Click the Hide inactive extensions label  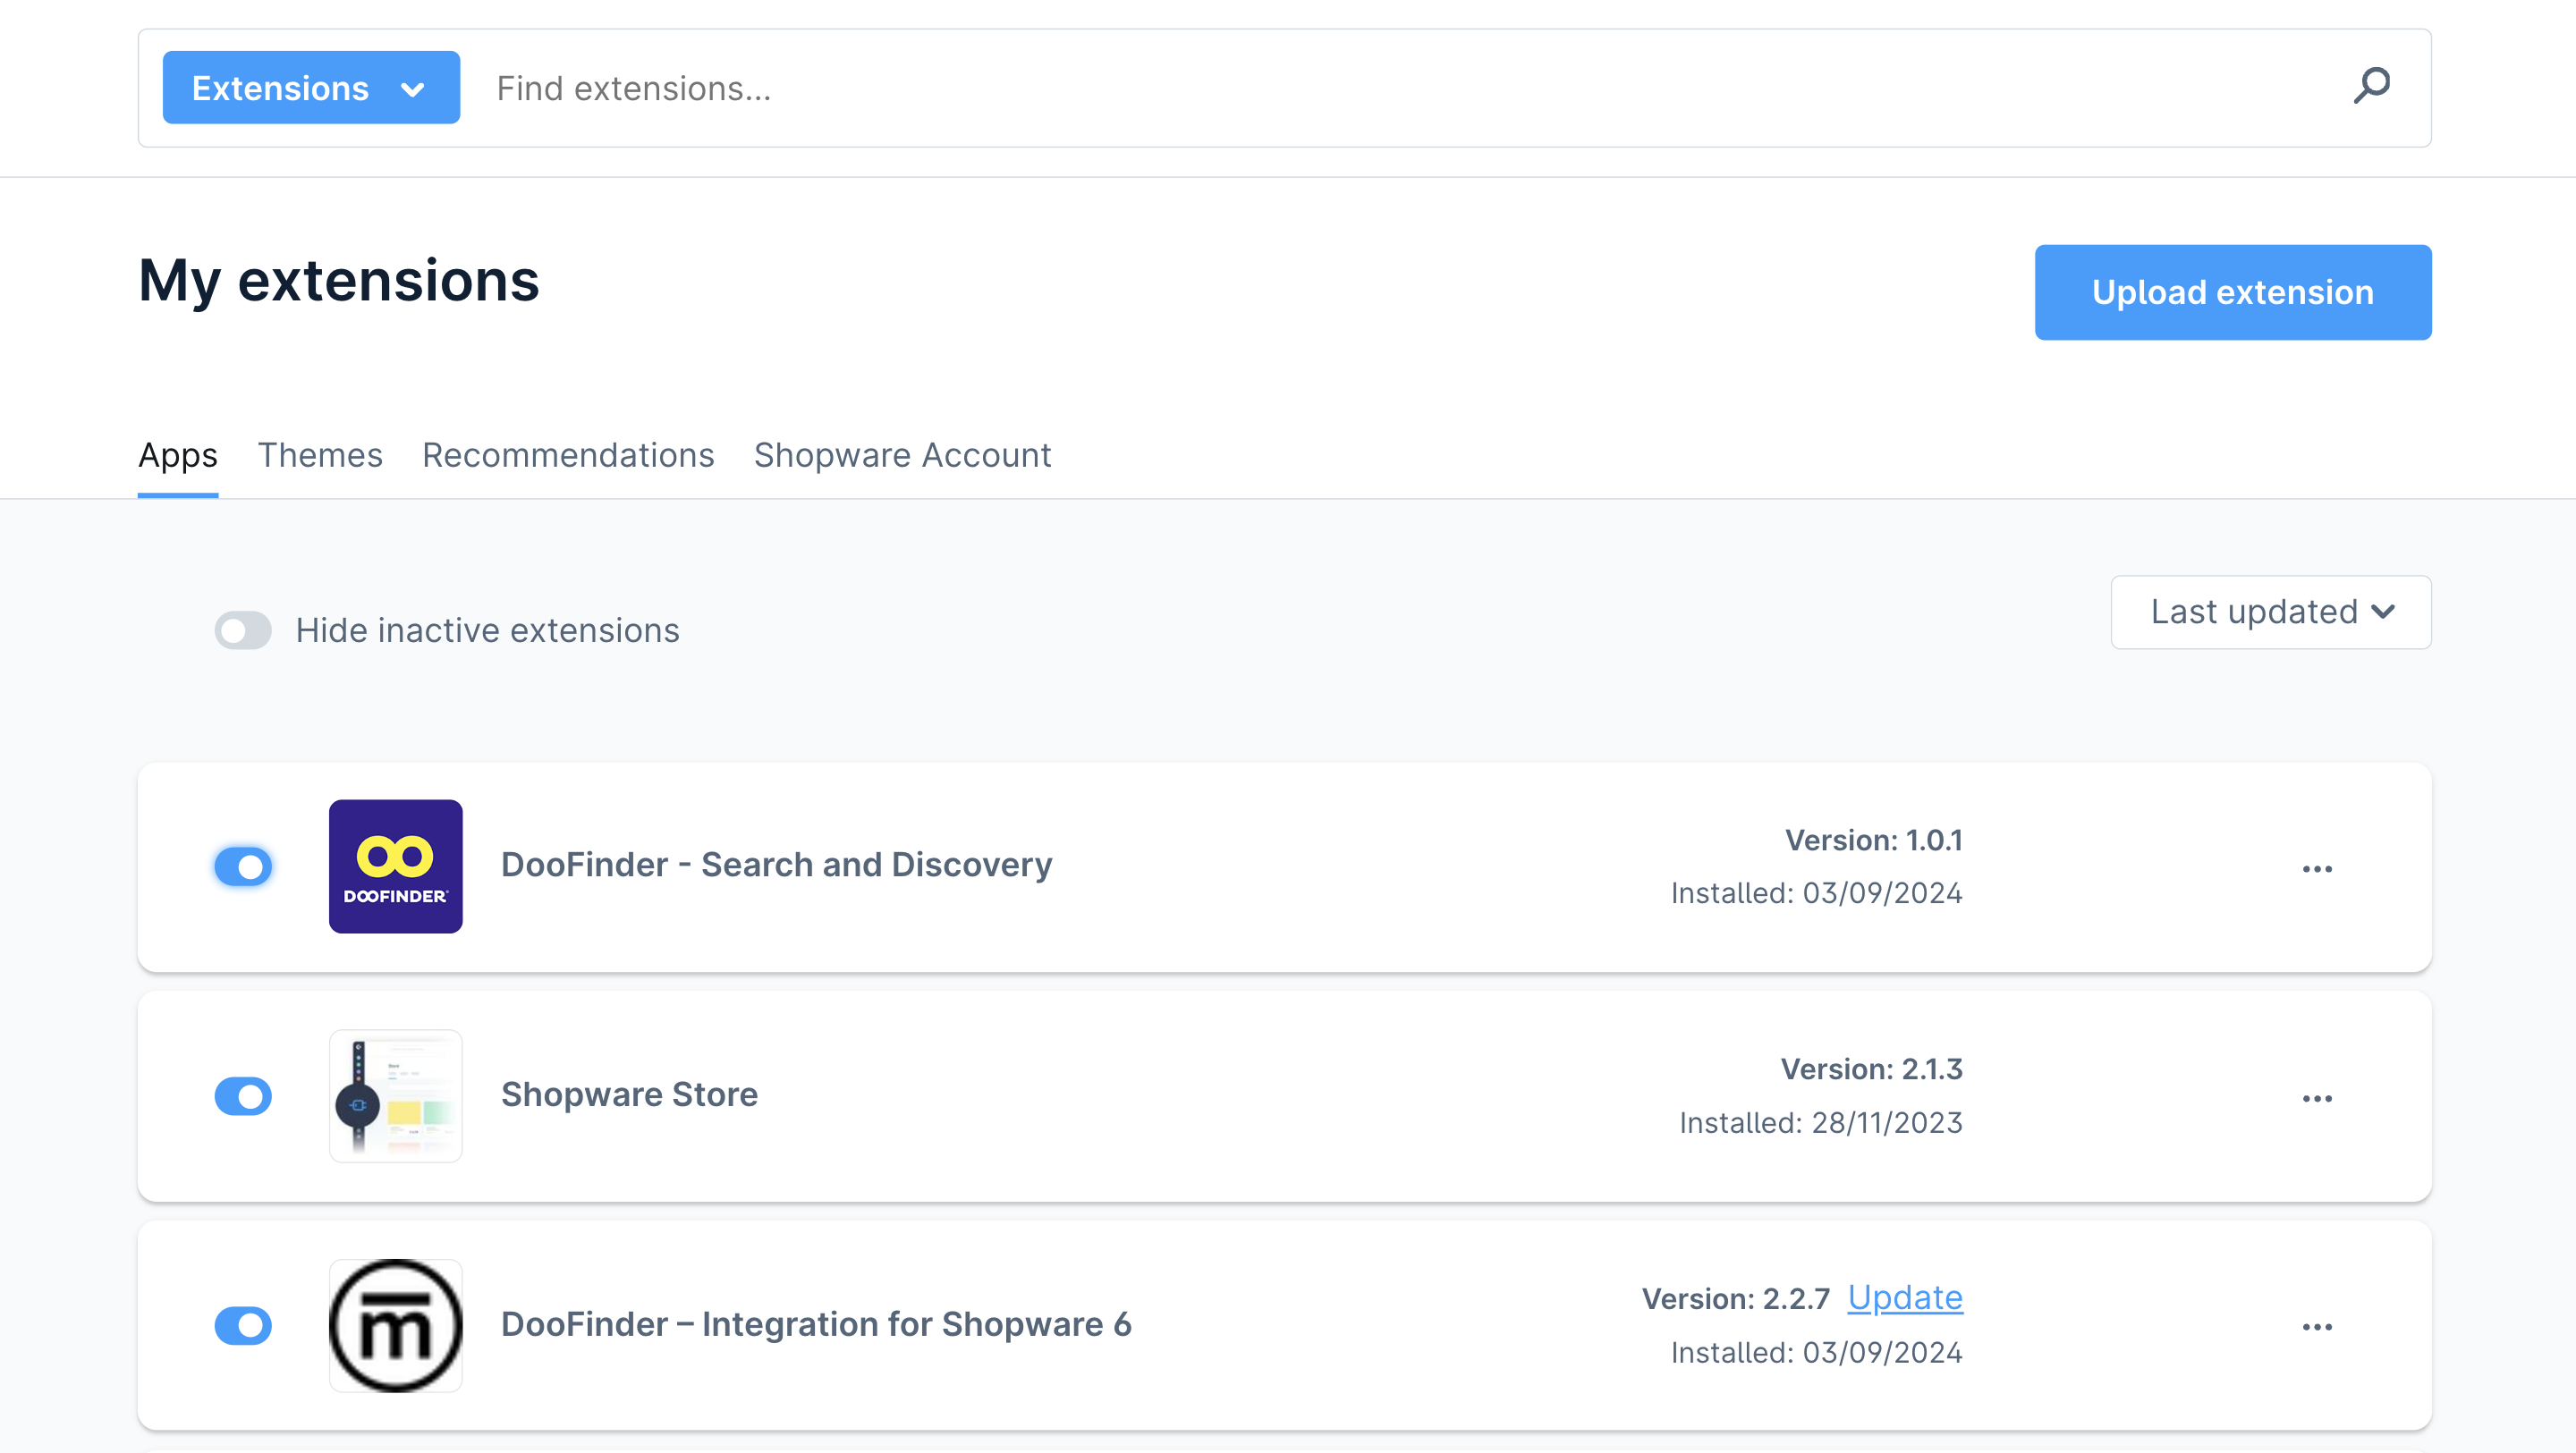pos(488,631)
